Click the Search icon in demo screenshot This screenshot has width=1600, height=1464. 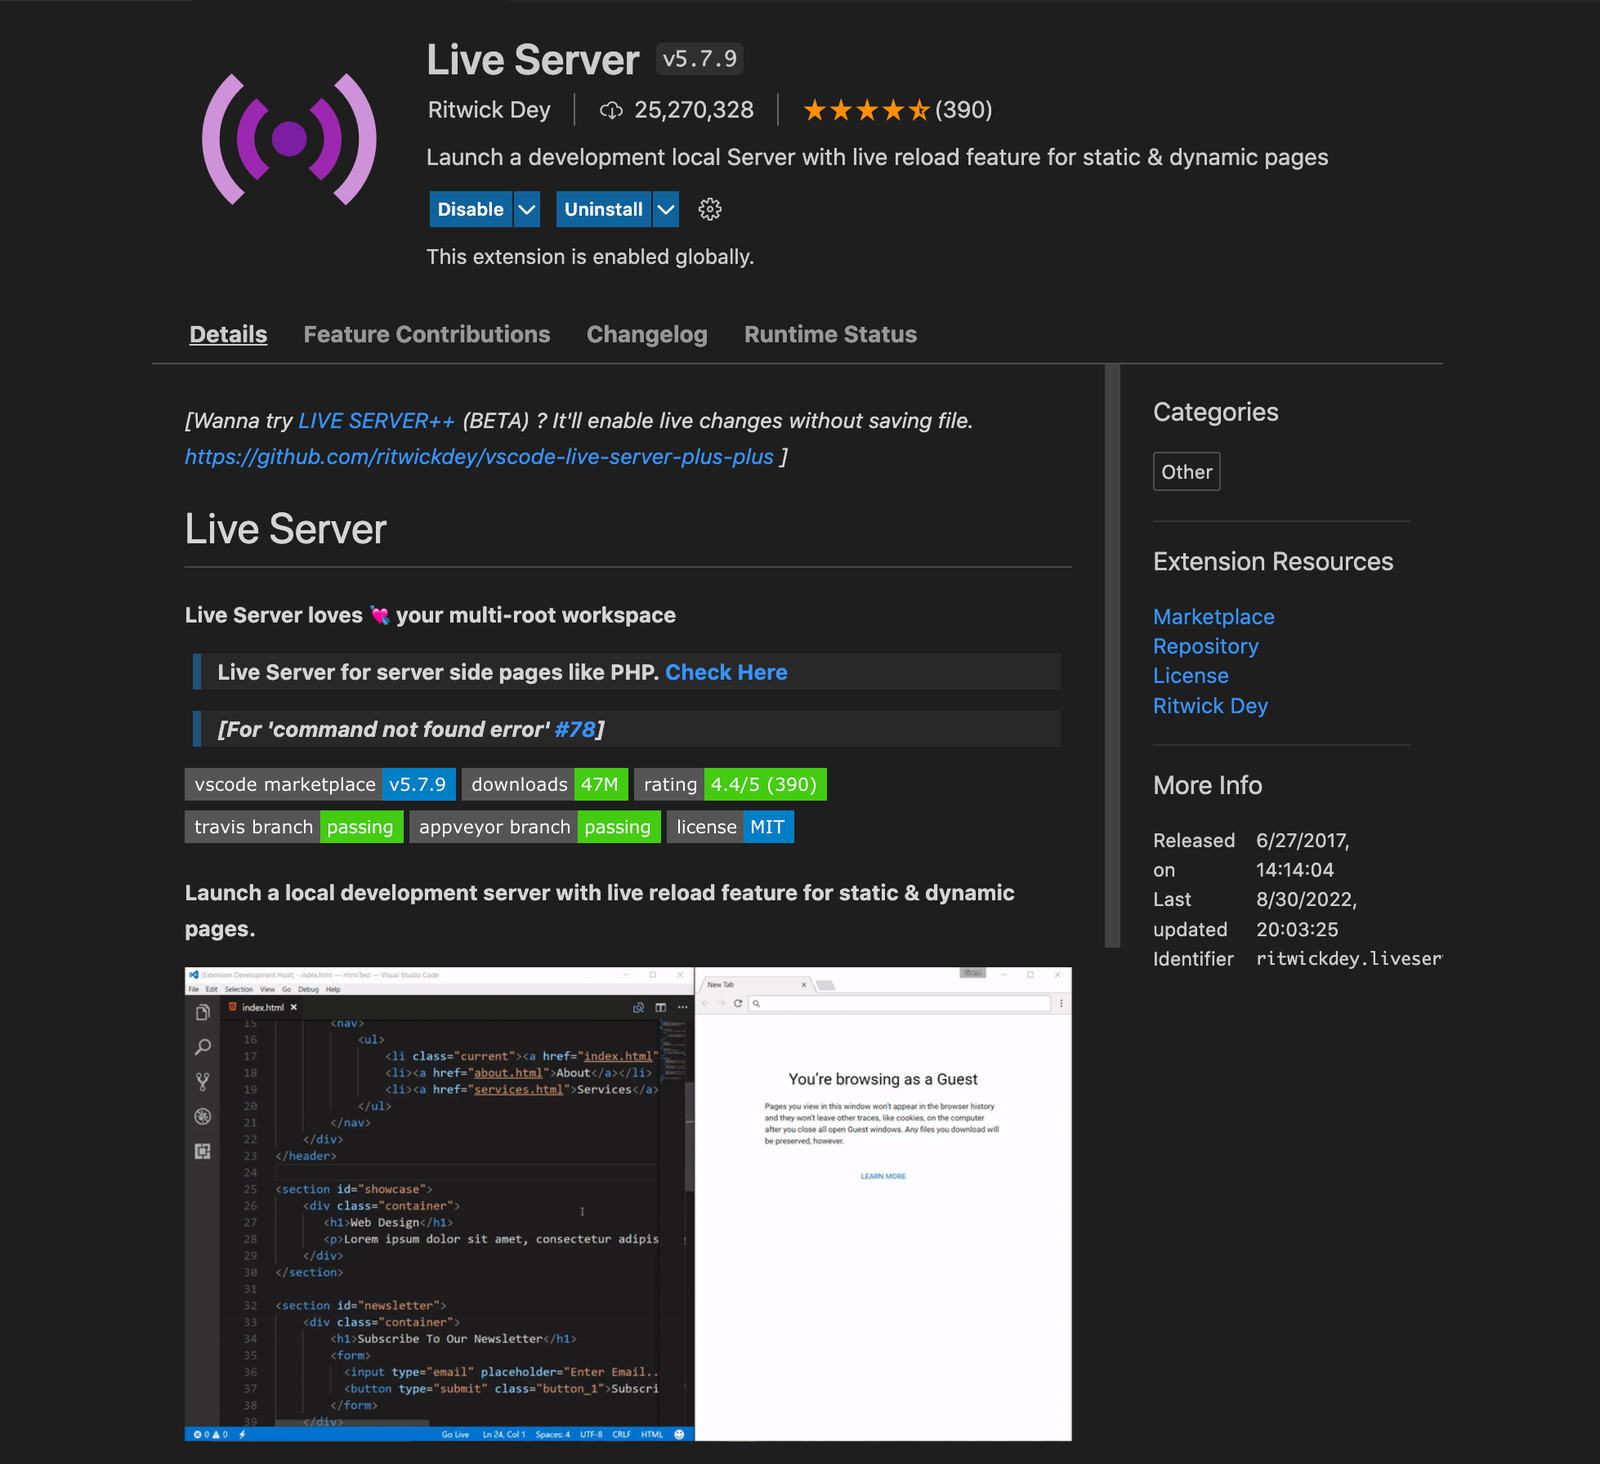point(203,1047)
